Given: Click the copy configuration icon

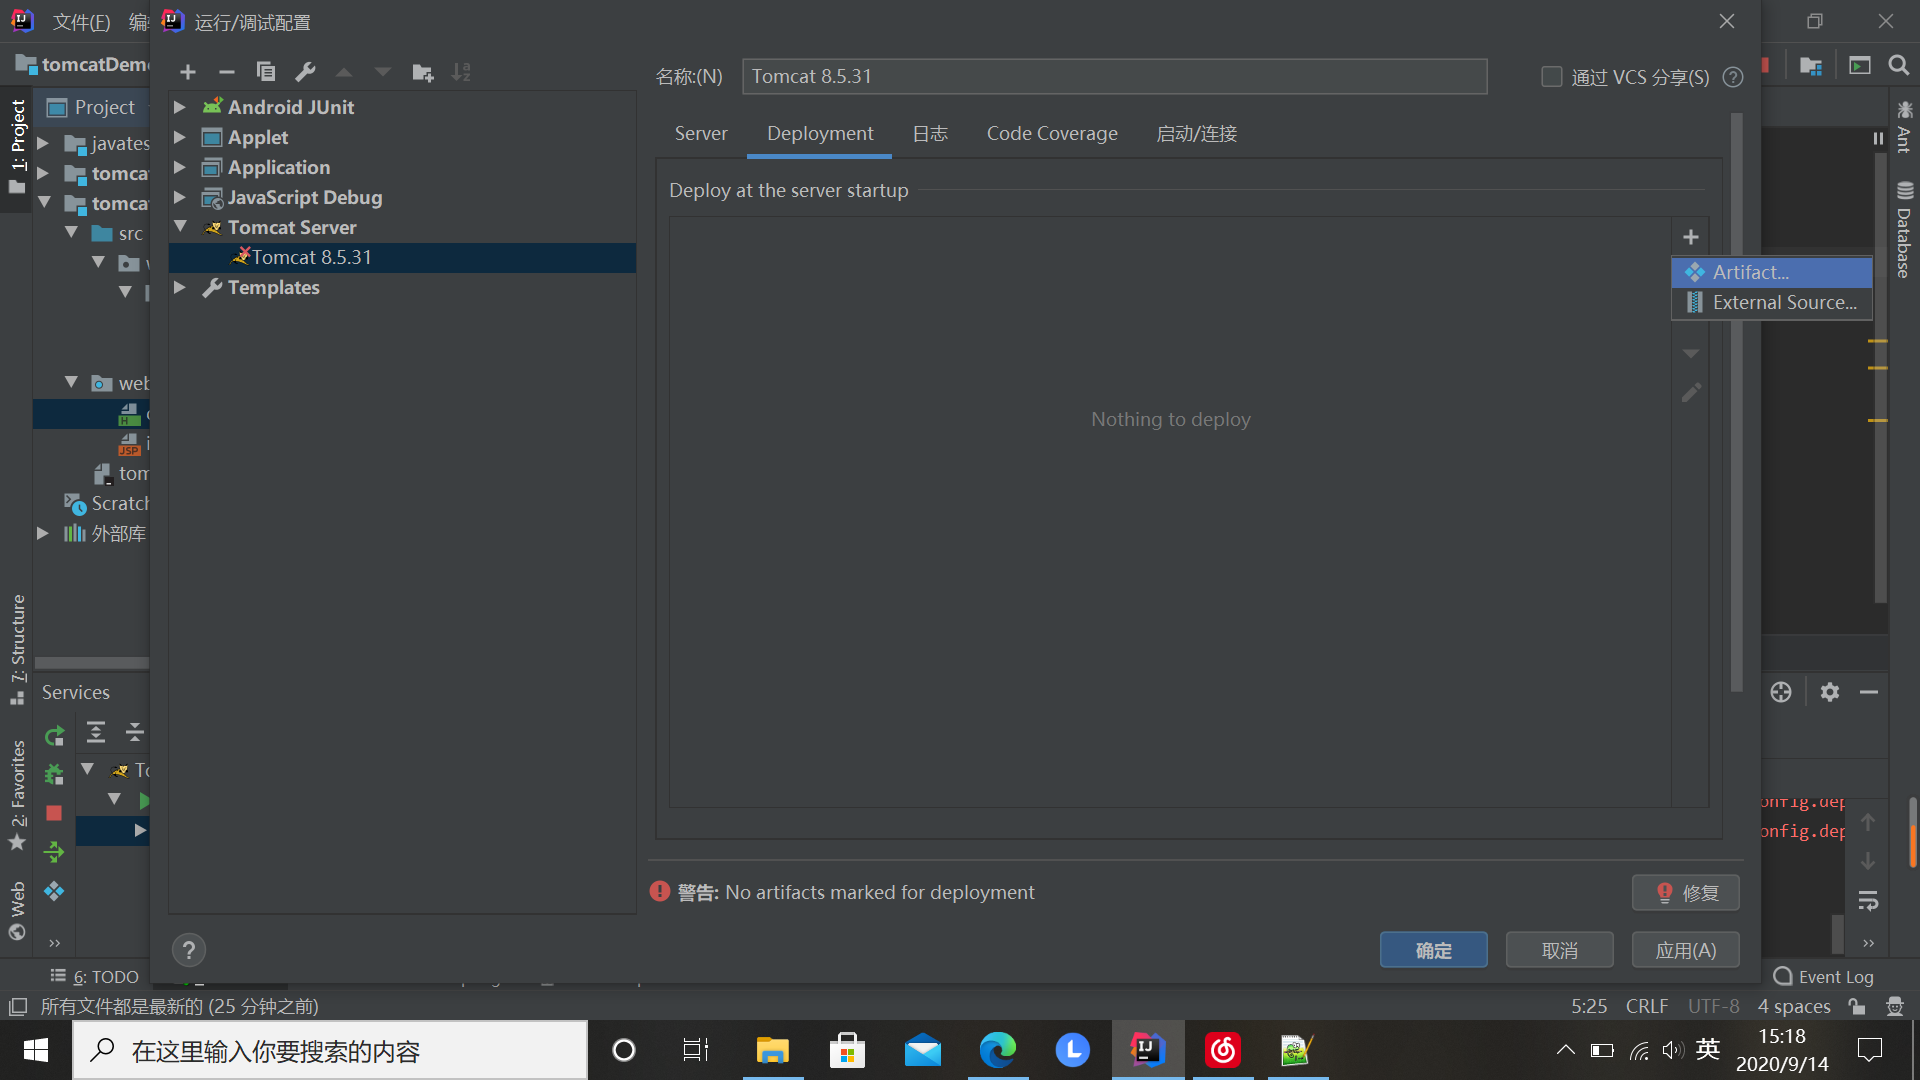Looking at the screenshot, I should tap(266, 72).
